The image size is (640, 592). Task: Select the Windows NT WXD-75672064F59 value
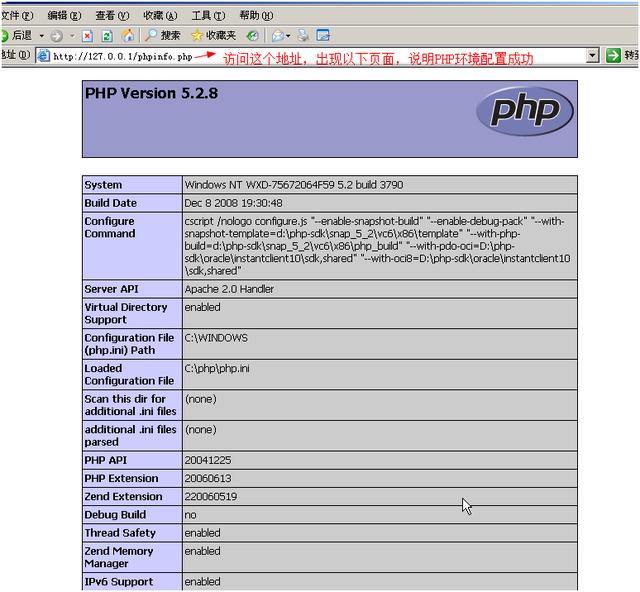[x=294, y=185]
